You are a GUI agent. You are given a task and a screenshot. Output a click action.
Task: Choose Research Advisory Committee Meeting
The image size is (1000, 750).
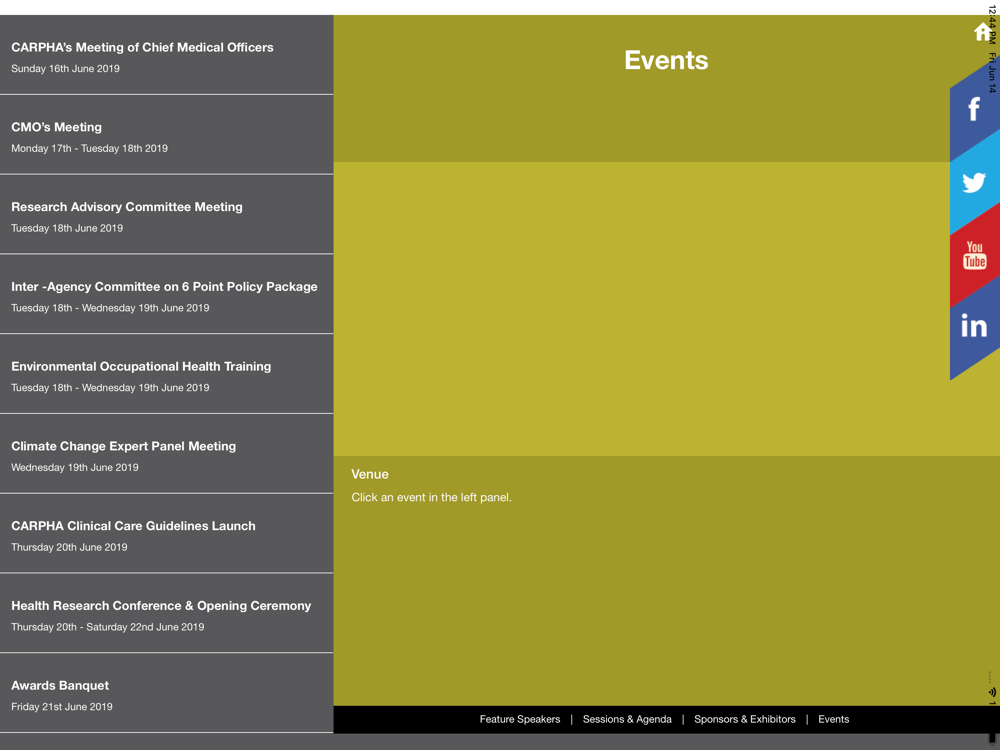pos(166,214)
